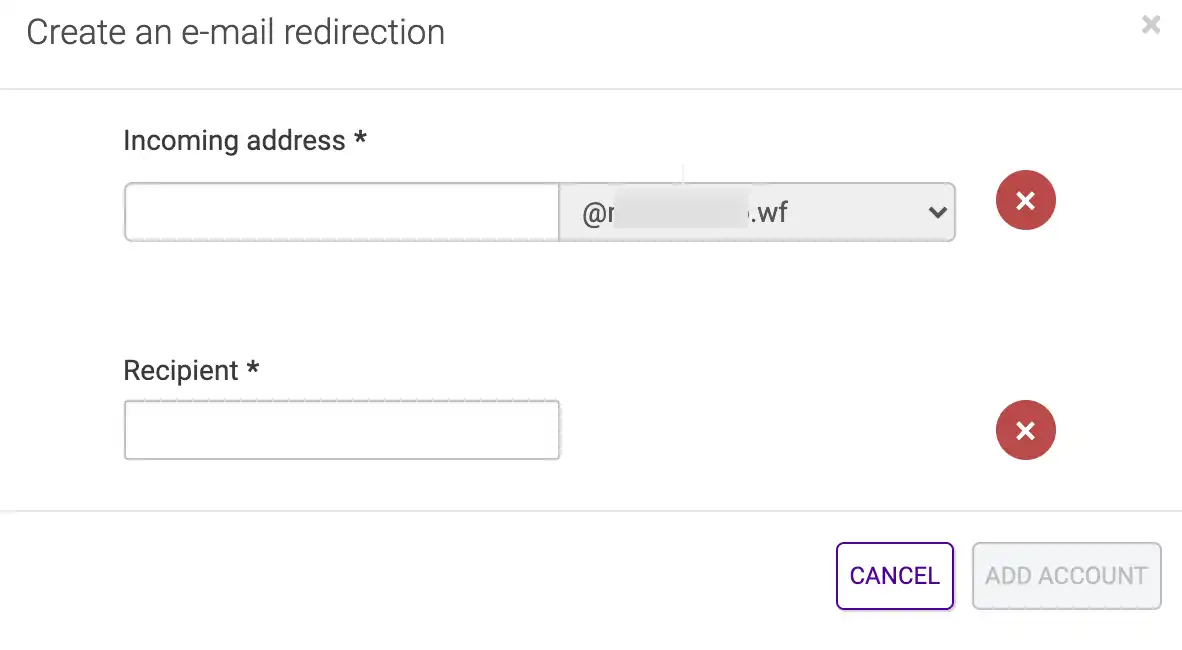Image resolution: width=1182 pixels, height=650 pixels.
Task: Dismiss the dialog with the grey X icon
Action: pos(1150,25)
